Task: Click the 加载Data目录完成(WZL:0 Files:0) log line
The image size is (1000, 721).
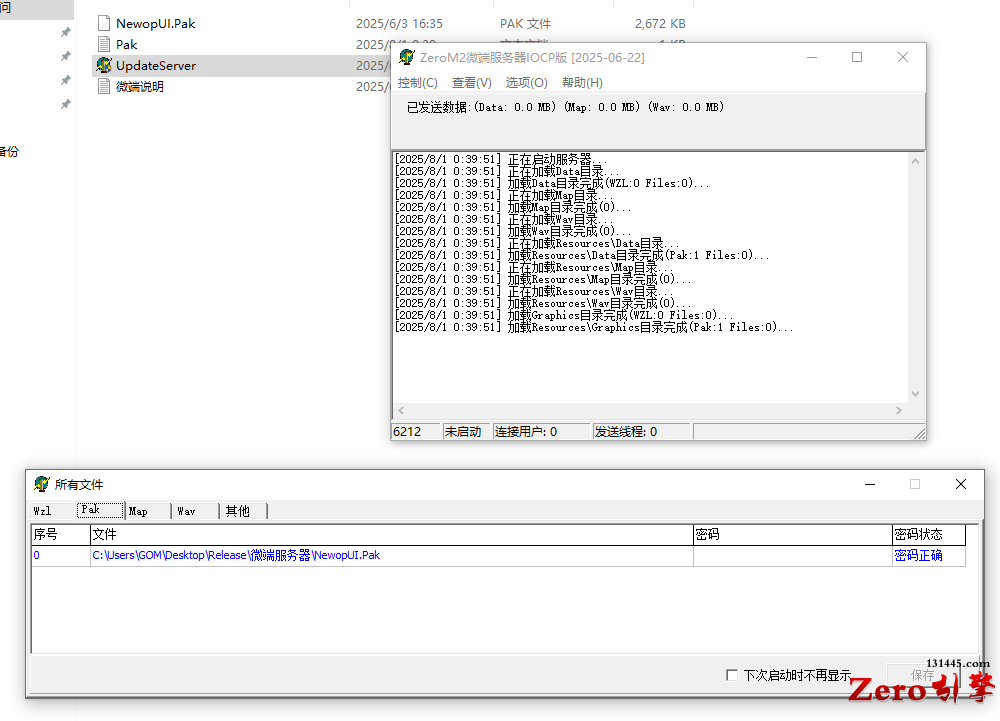Action: [552, 184]
